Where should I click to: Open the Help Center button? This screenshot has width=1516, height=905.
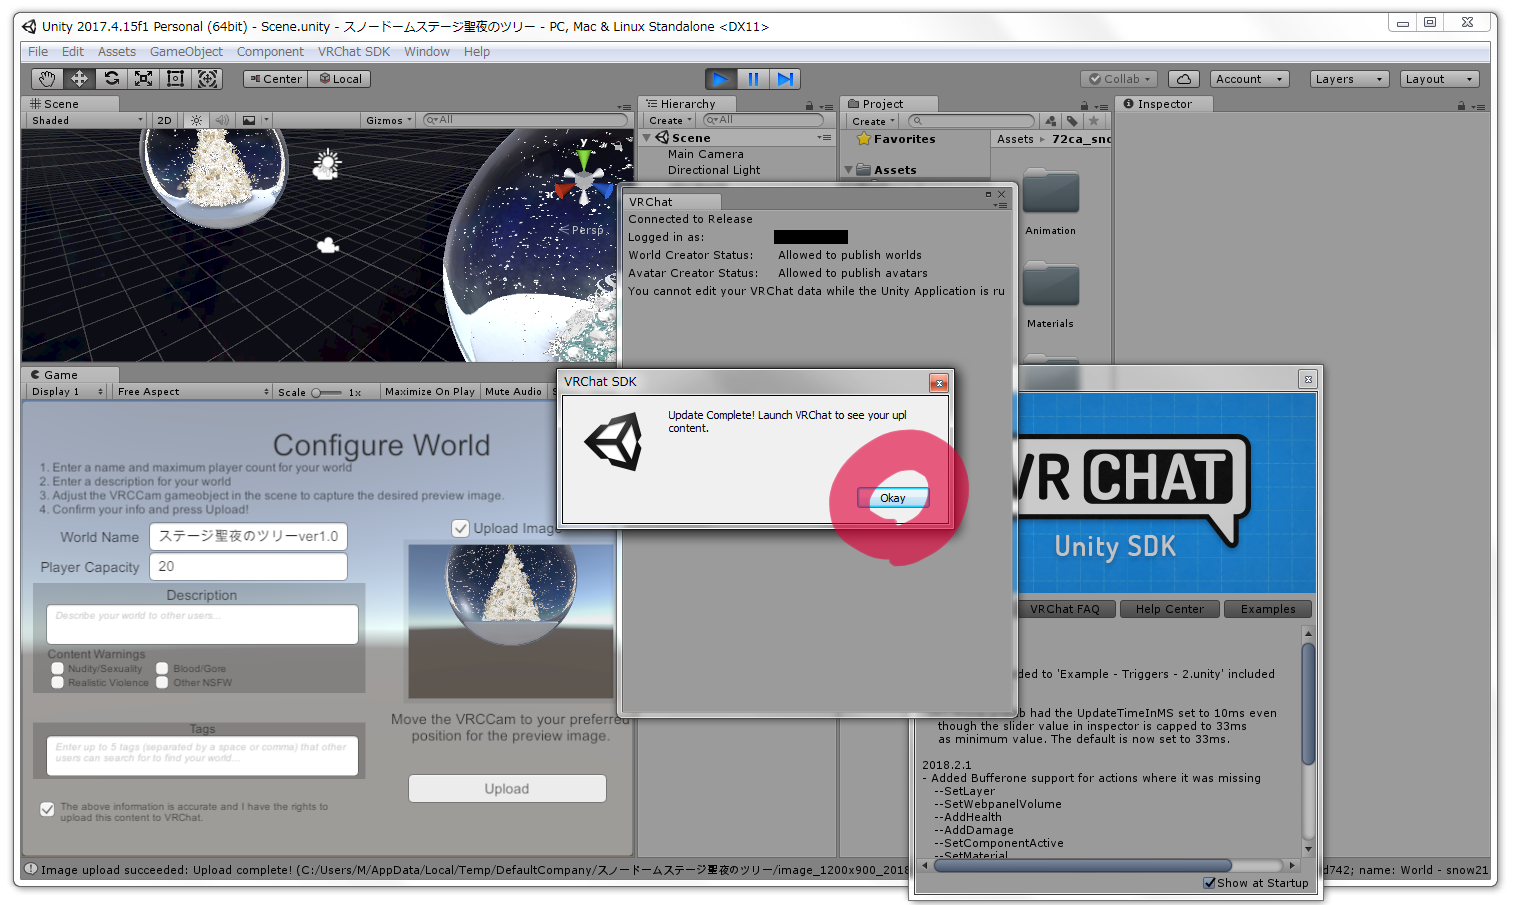1170,609
